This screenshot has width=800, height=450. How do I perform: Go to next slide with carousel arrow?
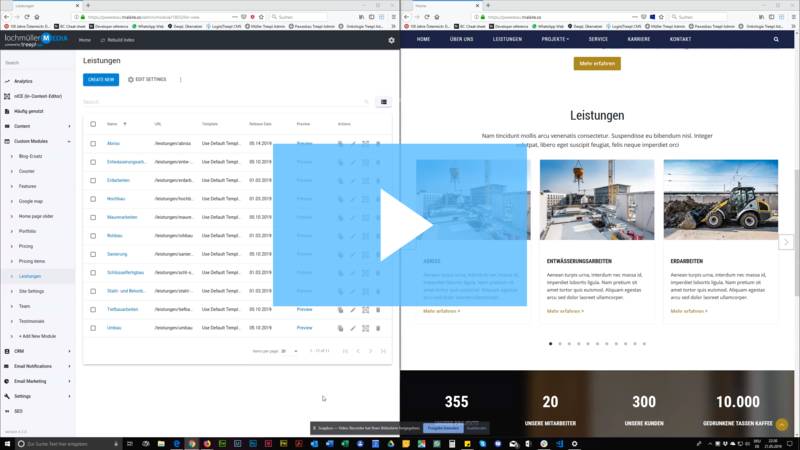pyautogui.click(x=786, y=243)
